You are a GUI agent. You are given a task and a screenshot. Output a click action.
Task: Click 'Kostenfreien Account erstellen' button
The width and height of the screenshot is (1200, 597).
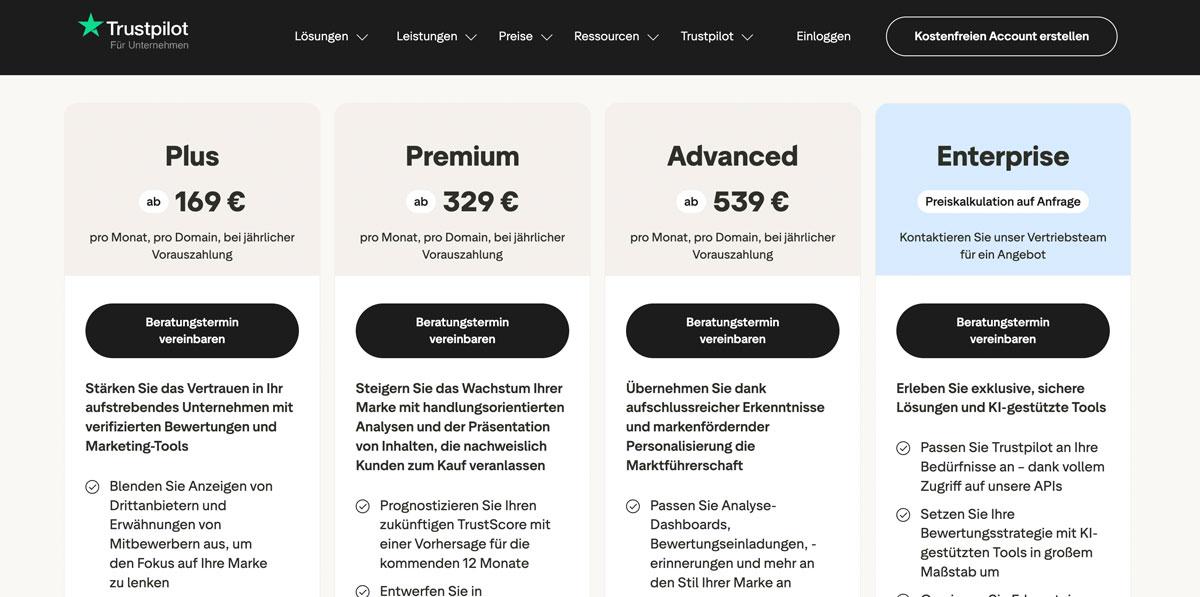tap(1001, 35)
